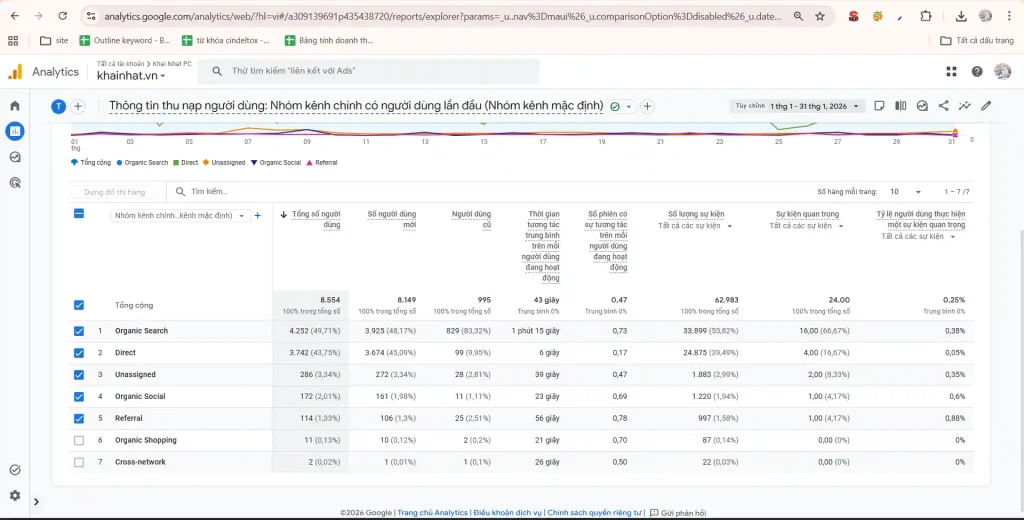Toggle Unassigned series in chart legend
This screenshot has width=1024, height=520.
click(x=224, y=163)
